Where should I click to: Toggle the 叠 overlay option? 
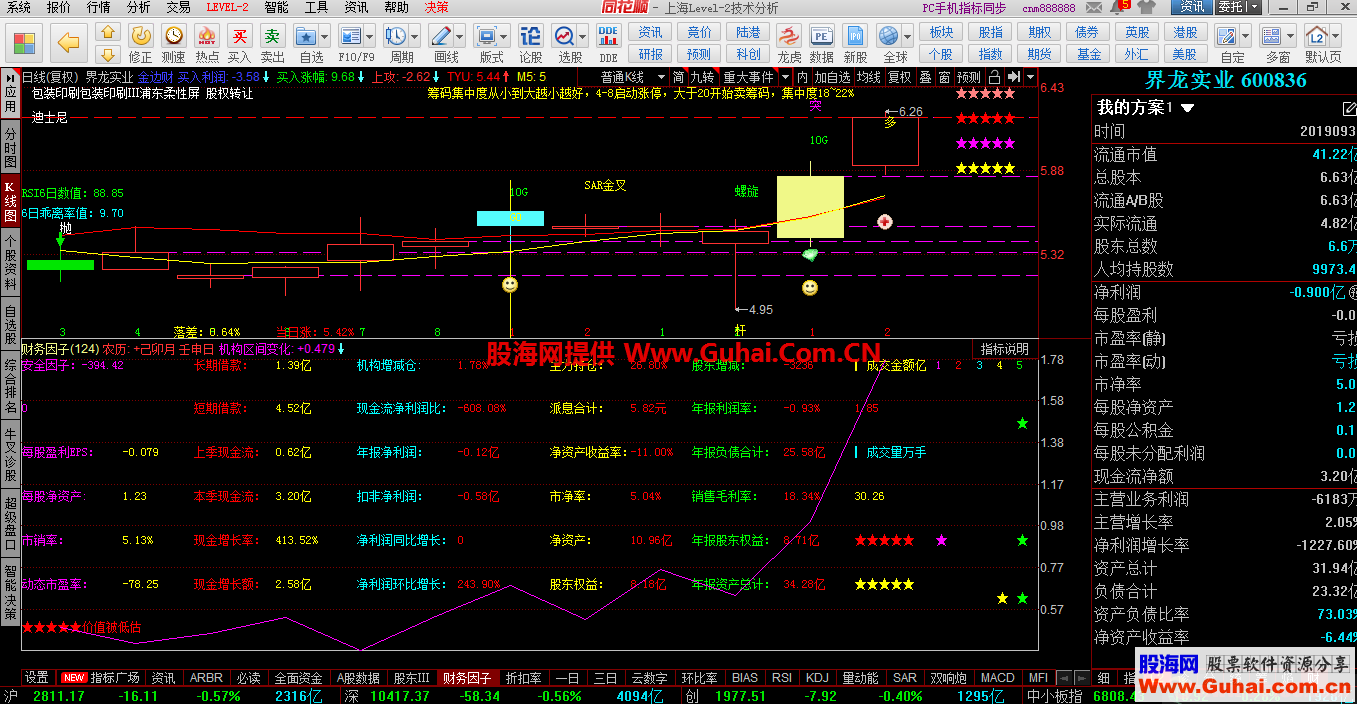point(925,77)
